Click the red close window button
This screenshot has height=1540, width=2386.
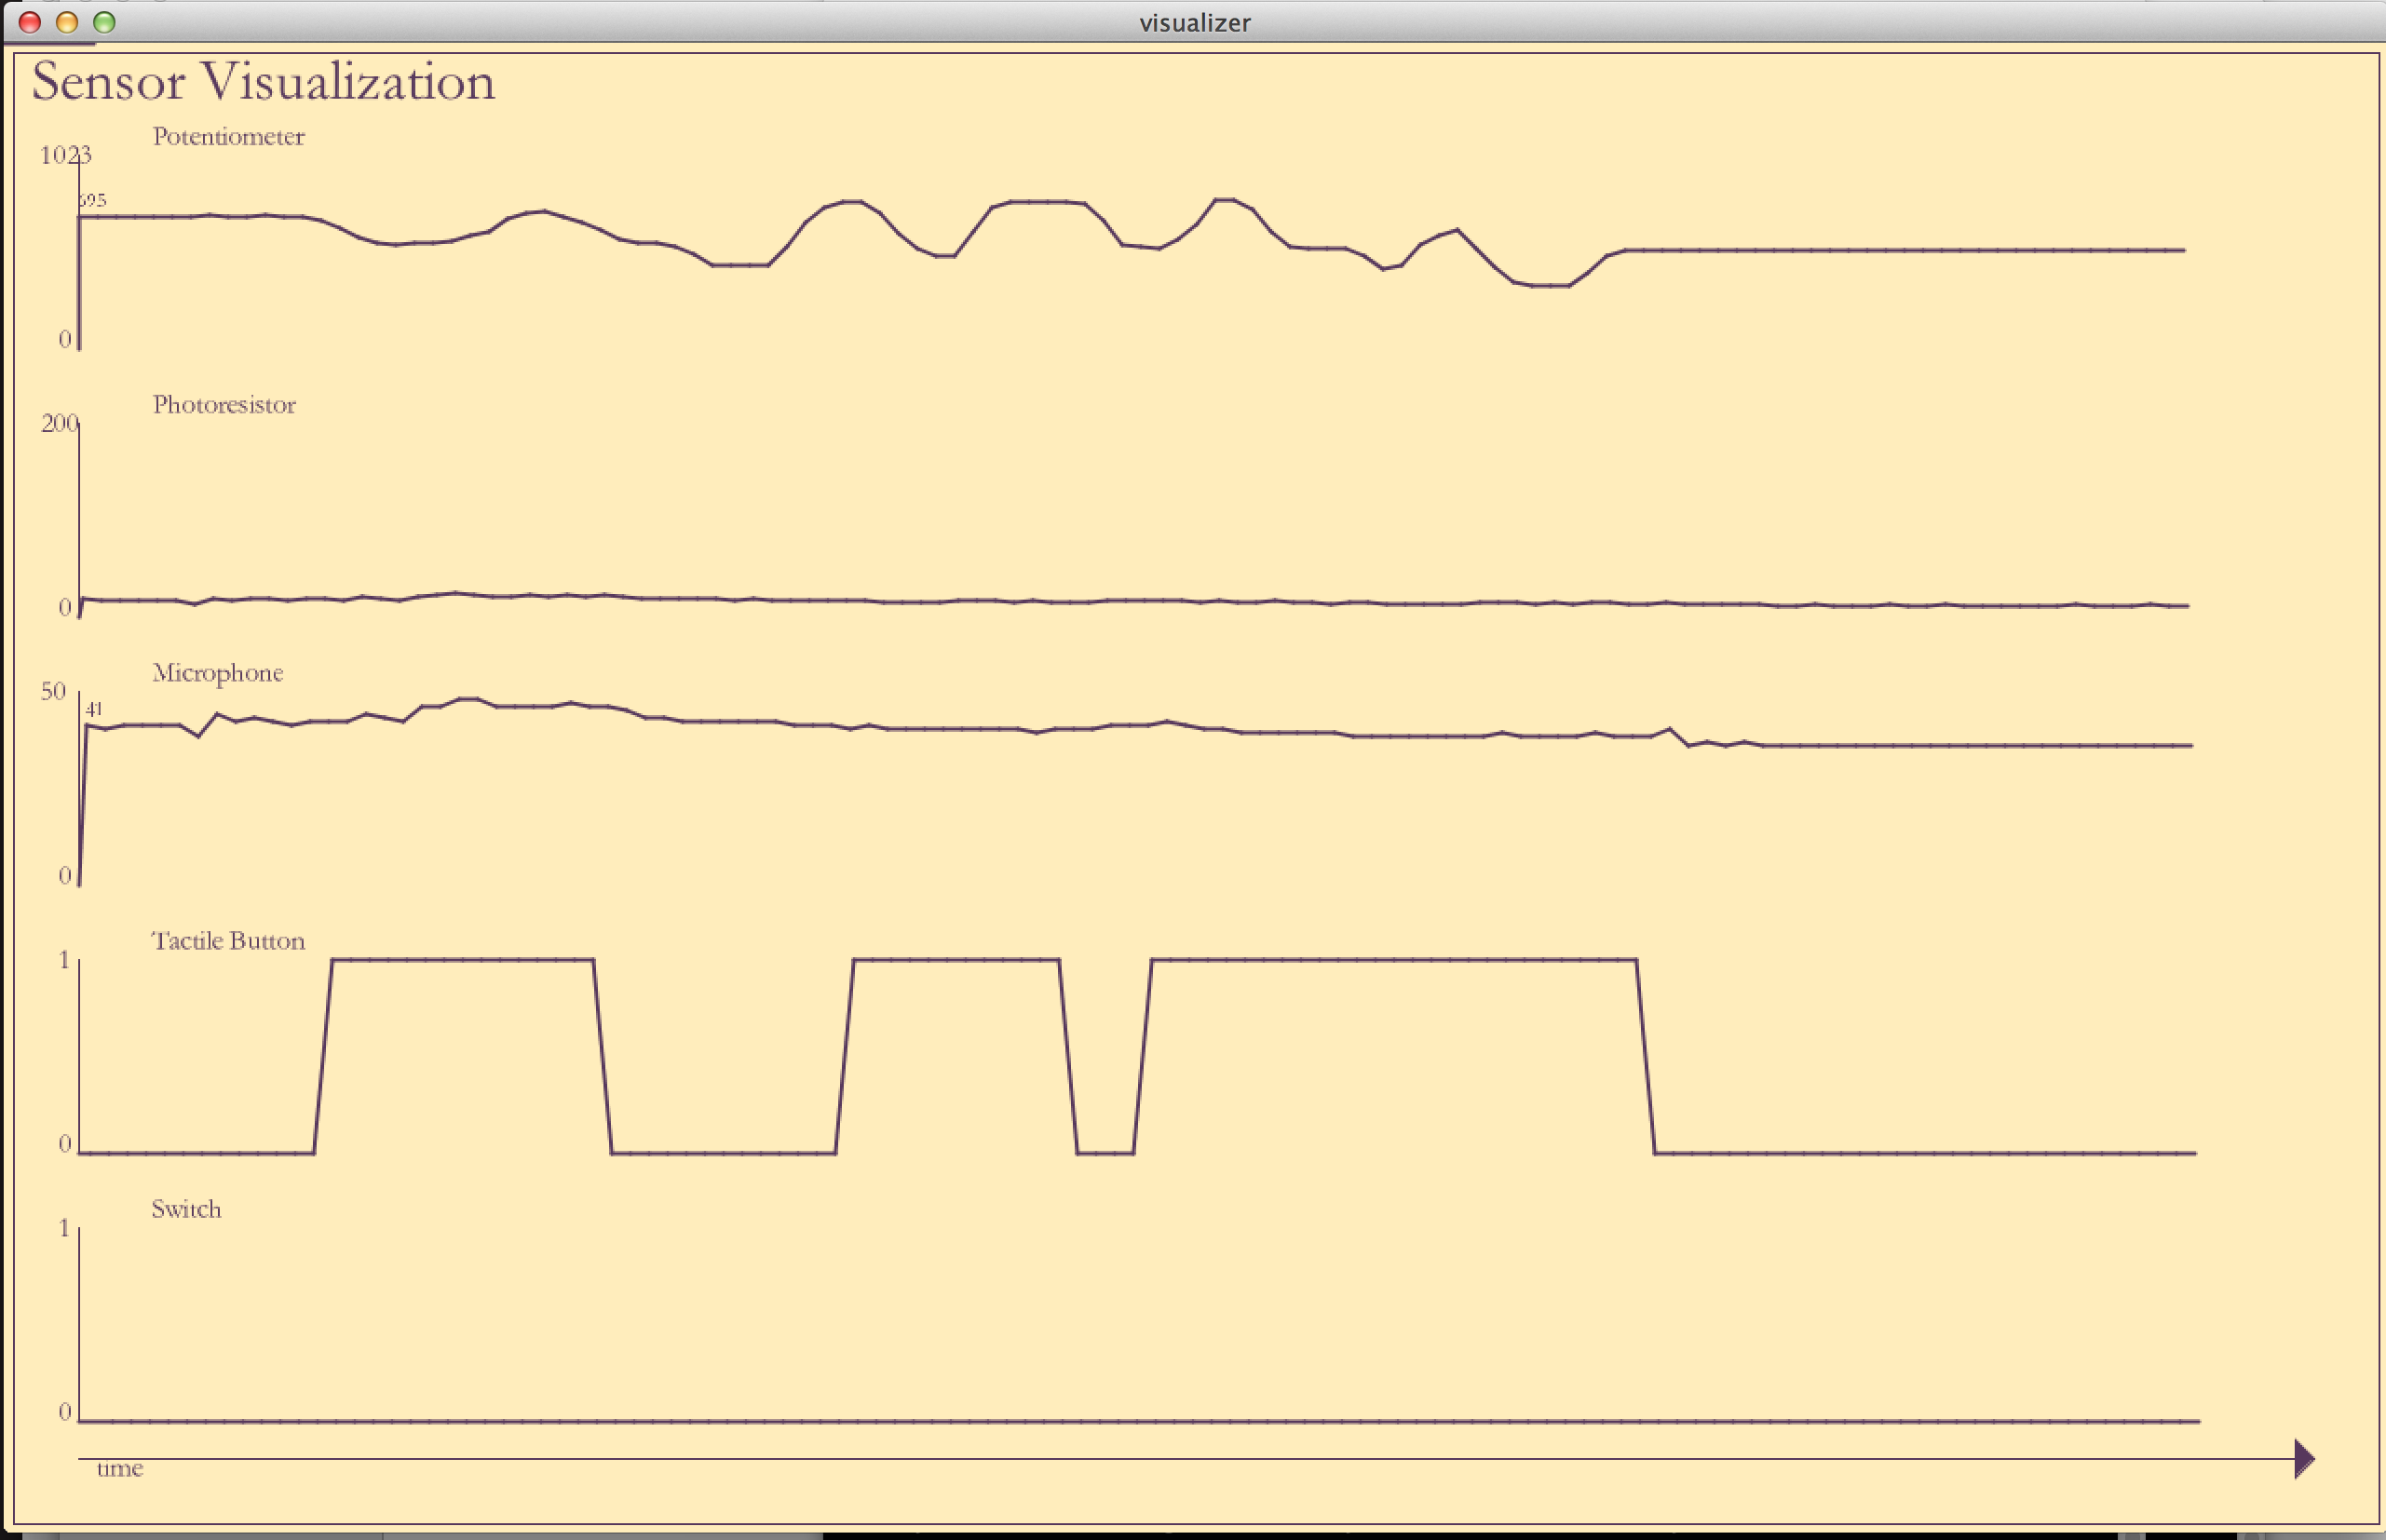pos(30,22)
